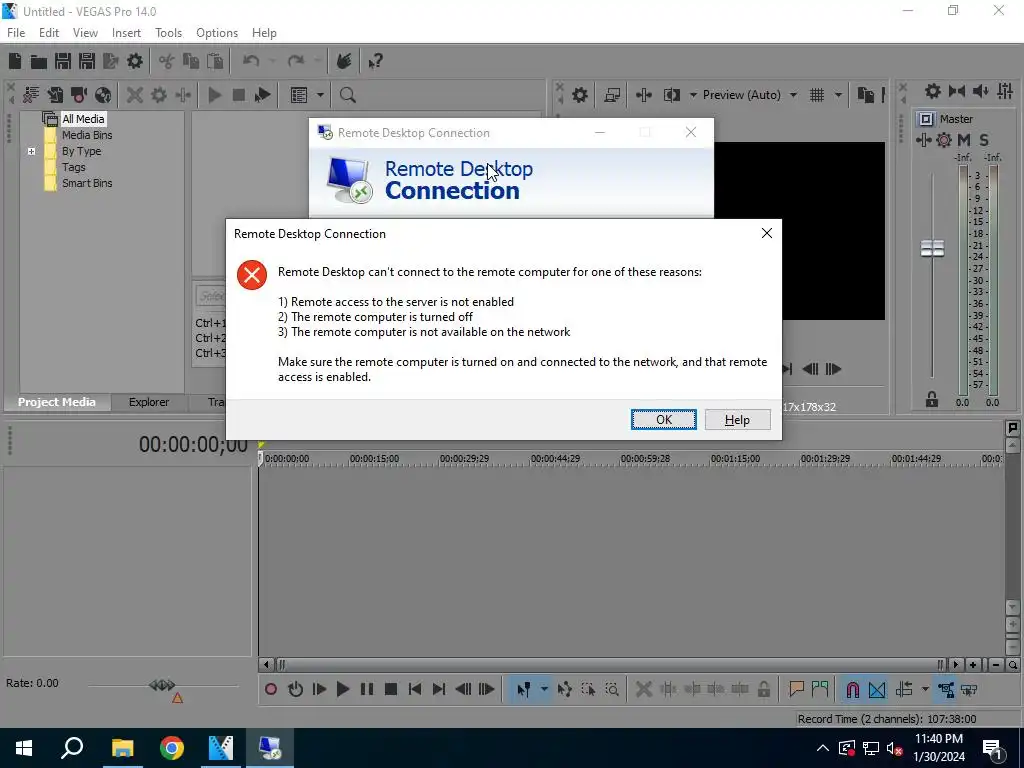Click the Undo arrow icon
1024x768 pixels.
(x=251, y=61)
